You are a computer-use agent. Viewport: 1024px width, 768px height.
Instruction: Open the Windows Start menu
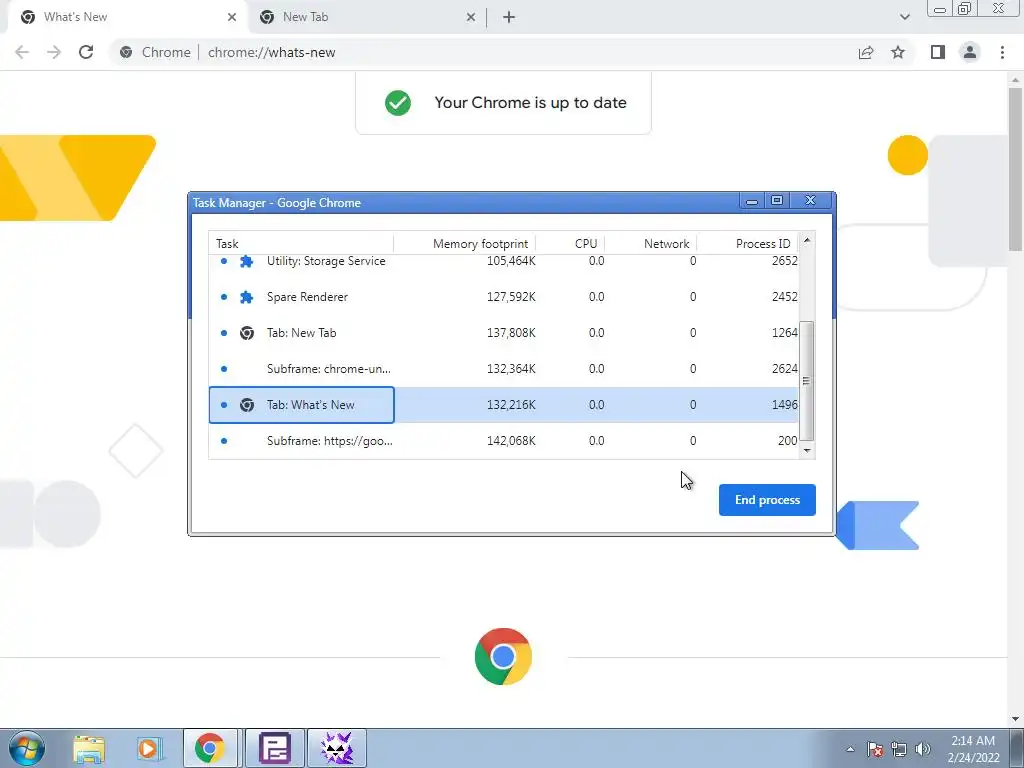[x=26, y=748]
